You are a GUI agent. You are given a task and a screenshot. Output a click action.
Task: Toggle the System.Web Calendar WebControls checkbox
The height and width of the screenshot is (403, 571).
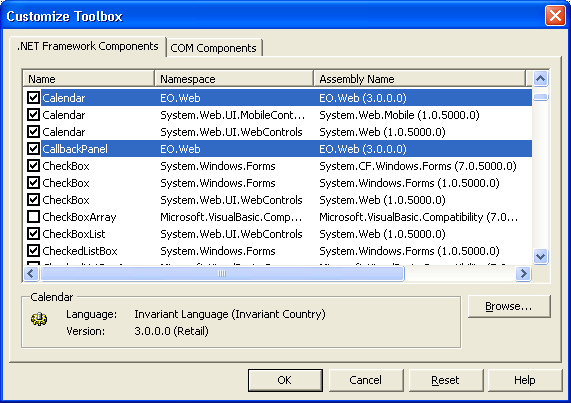[x=34, y=132]
